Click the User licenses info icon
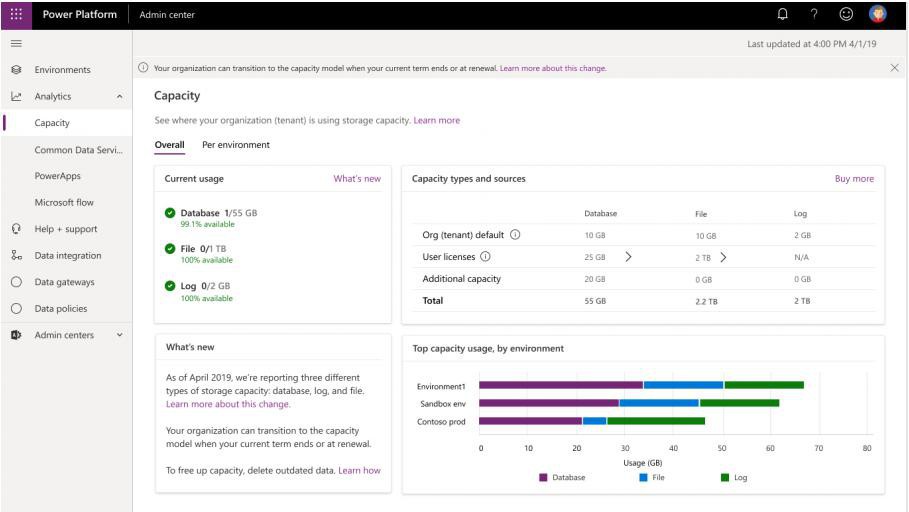 click(485, 257)
